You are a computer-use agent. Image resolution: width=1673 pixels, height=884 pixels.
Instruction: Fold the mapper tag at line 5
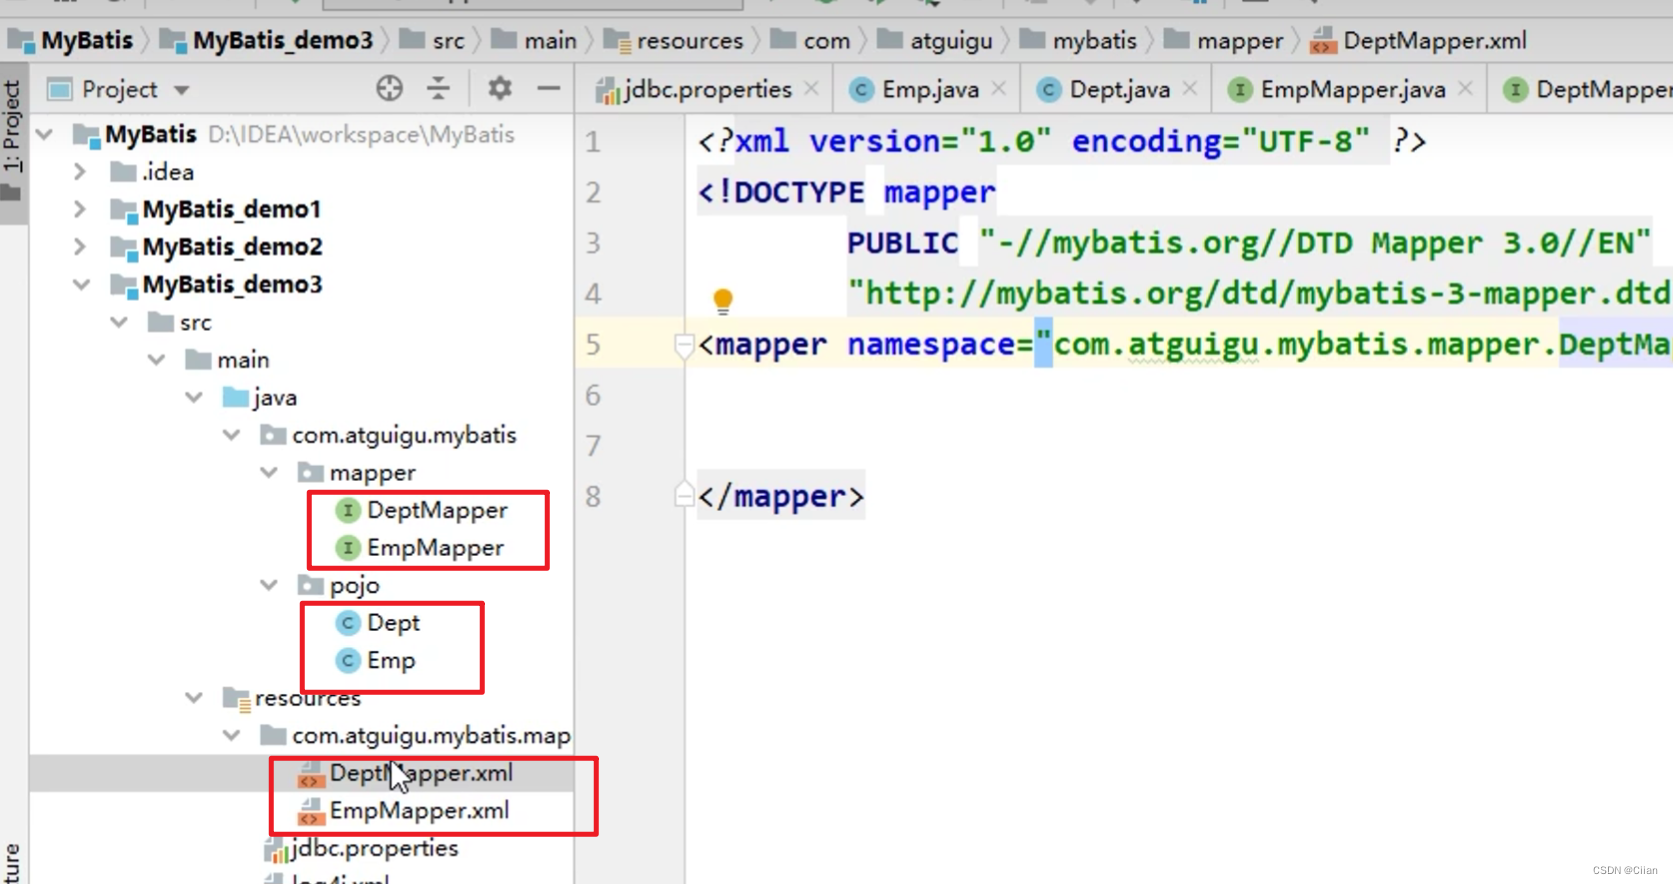pos(684,346)
